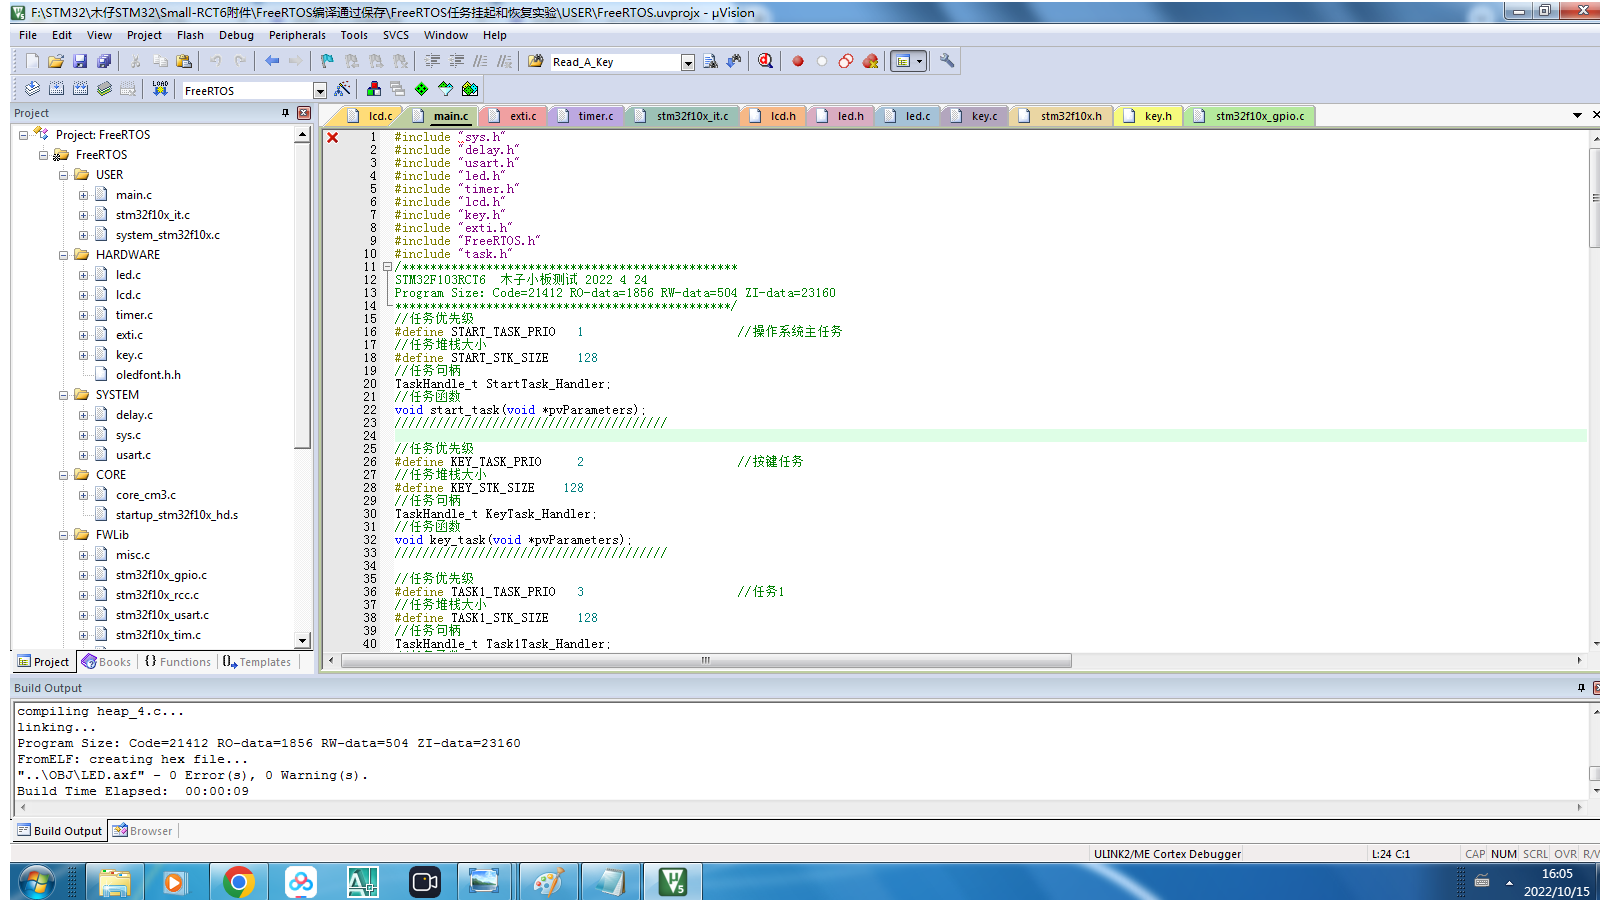Click the Download LOAD icon
The width and height of the screenshot is (1600, 900).
160,89
